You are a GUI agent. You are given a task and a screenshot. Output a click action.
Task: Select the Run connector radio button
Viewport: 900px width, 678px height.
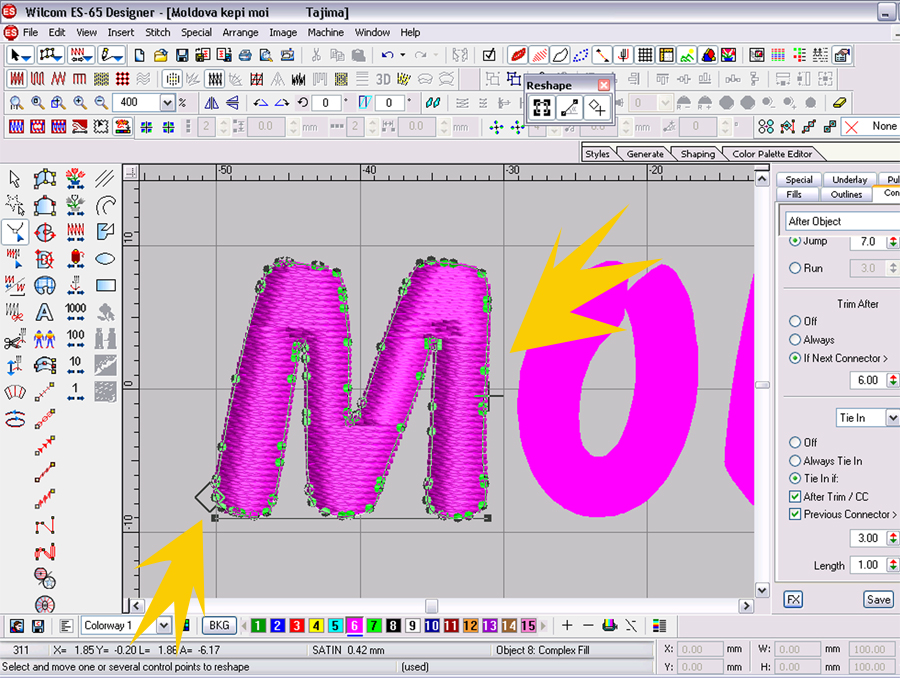796,268
